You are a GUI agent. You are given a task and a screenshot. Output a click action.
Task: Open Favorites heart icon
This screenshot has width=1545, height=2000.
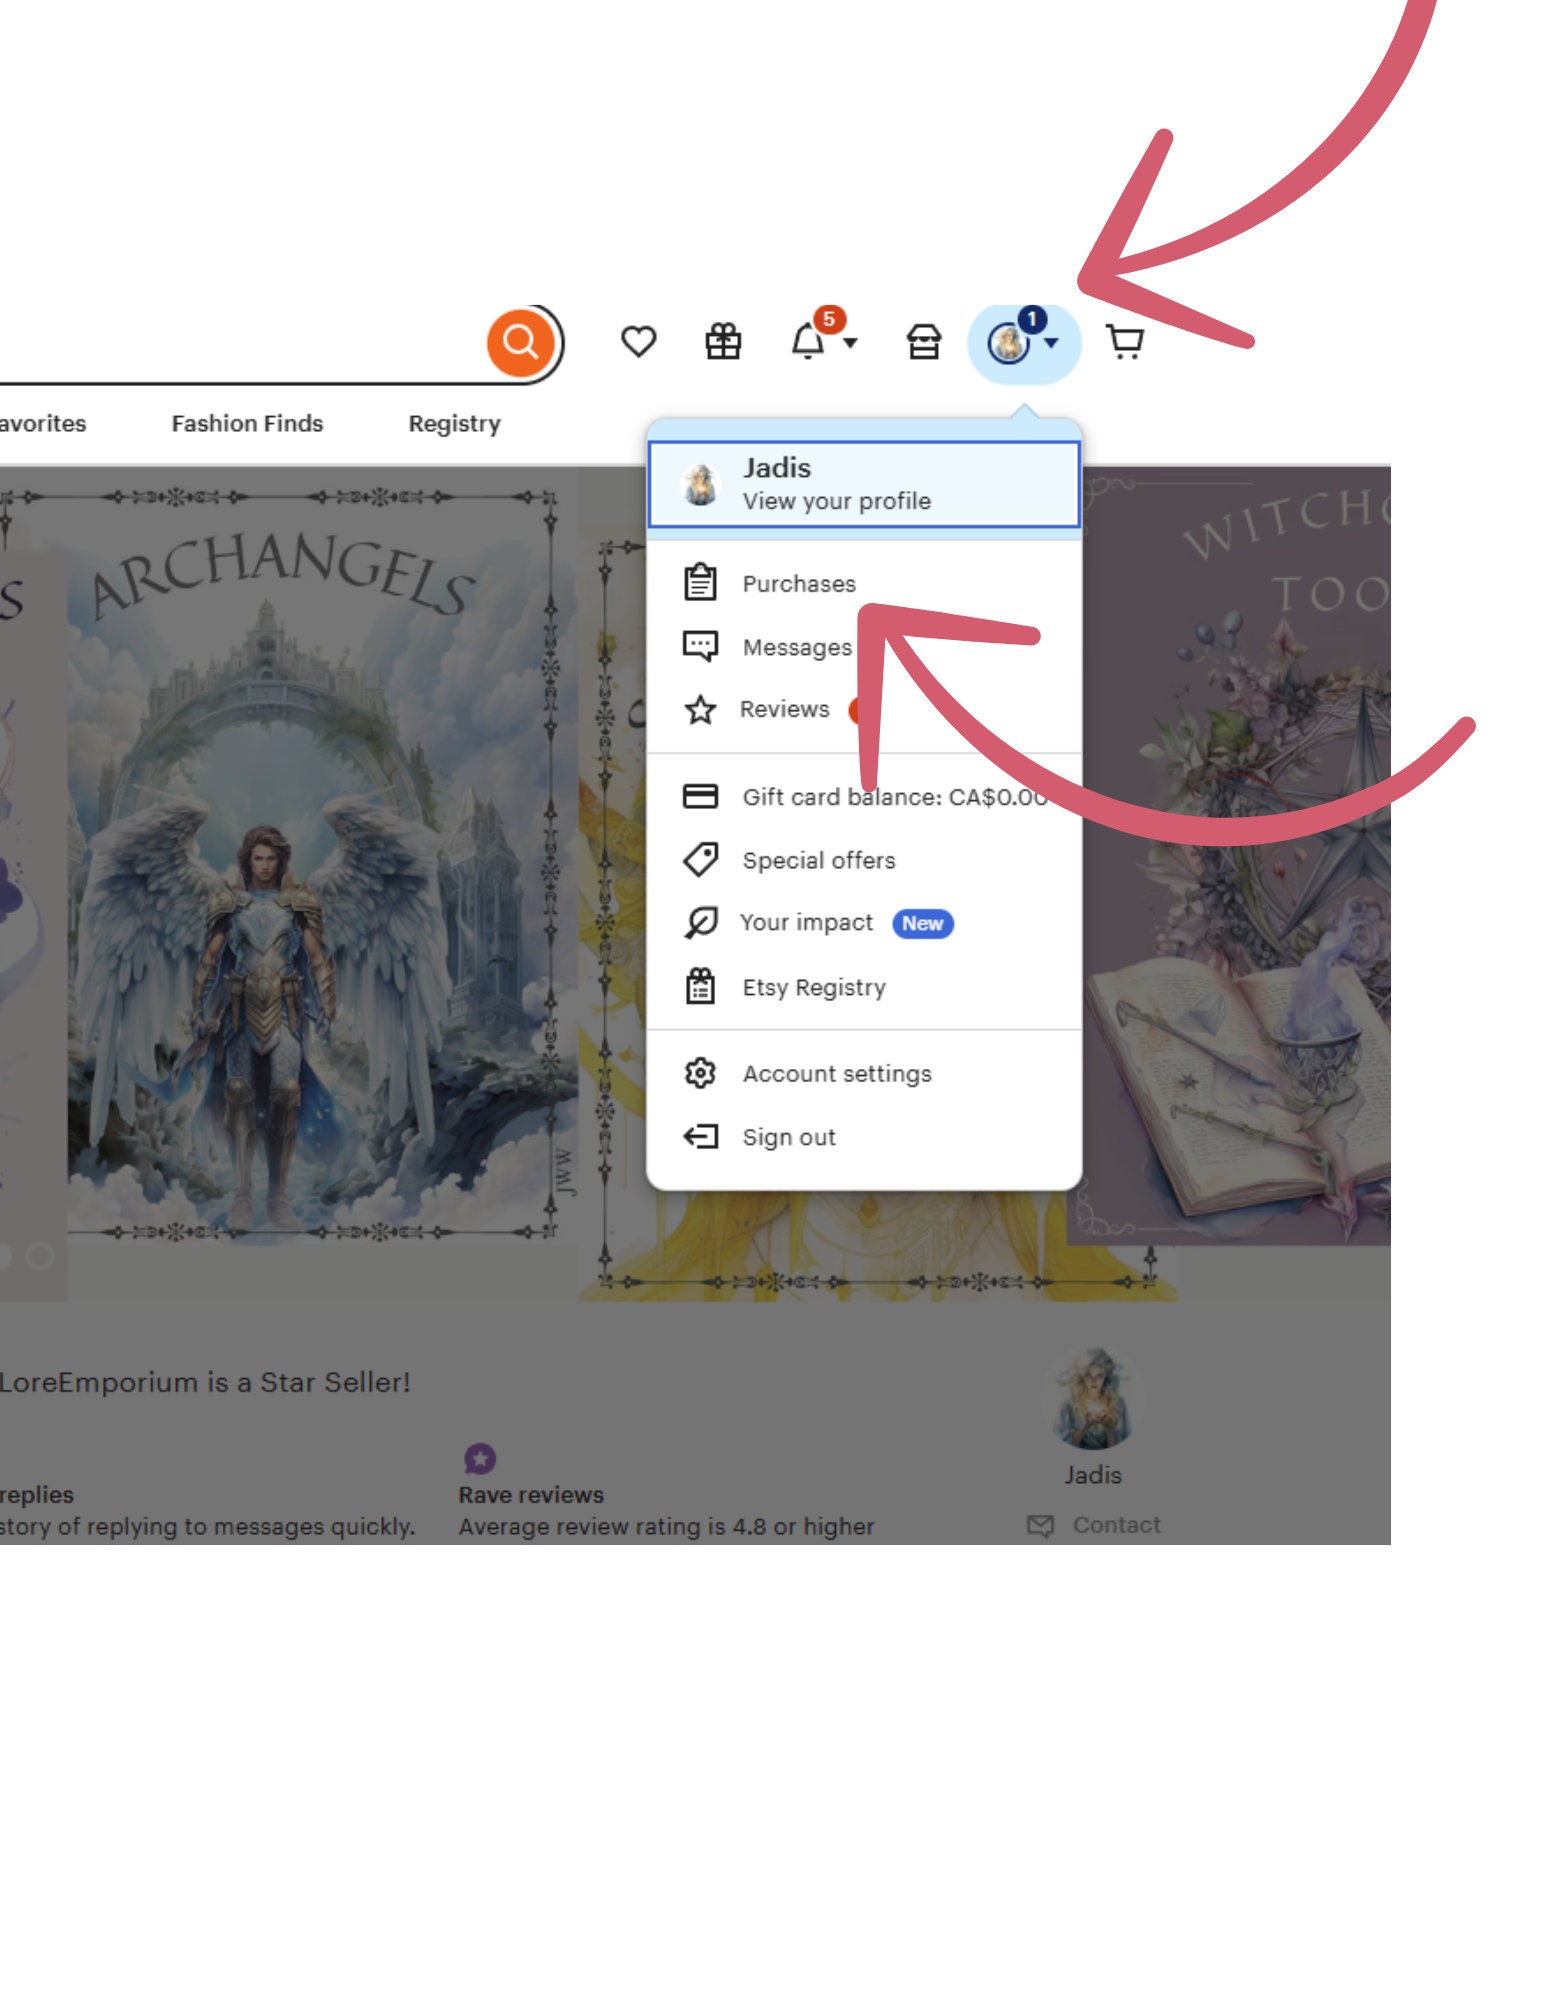638,342
